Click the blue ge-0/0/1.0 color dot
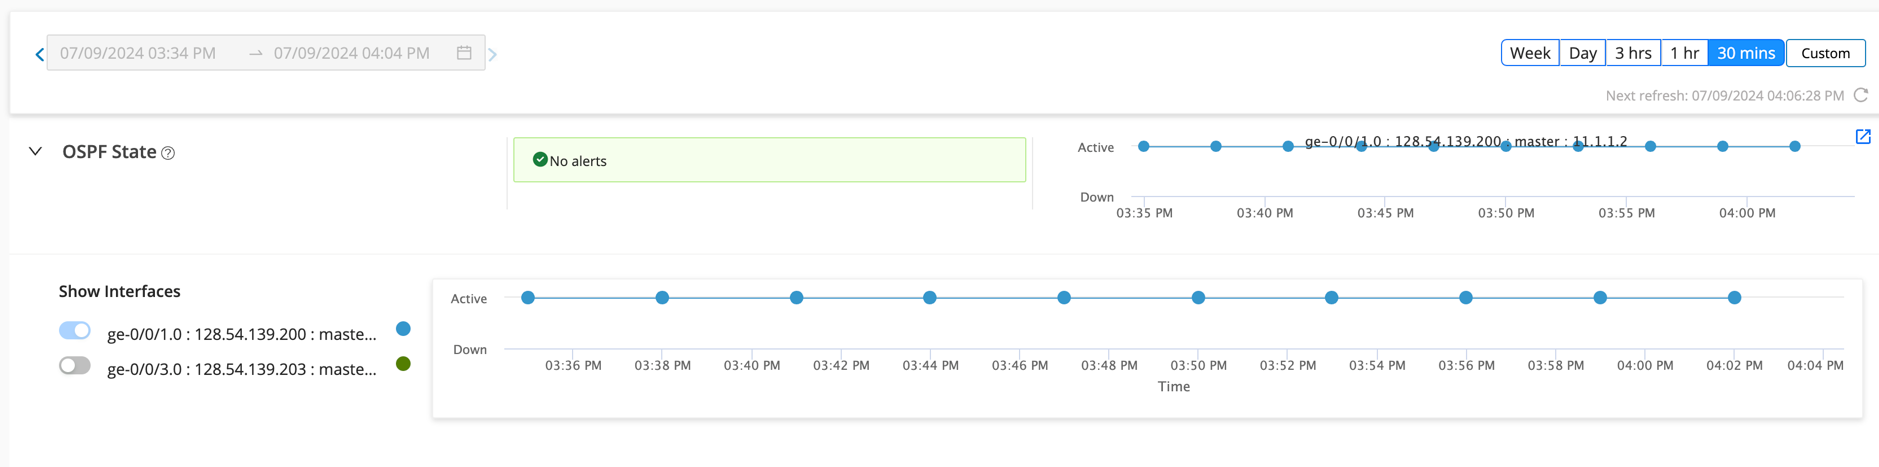The width and height of the screenshot is (1879, 467). tap(403, 329)
